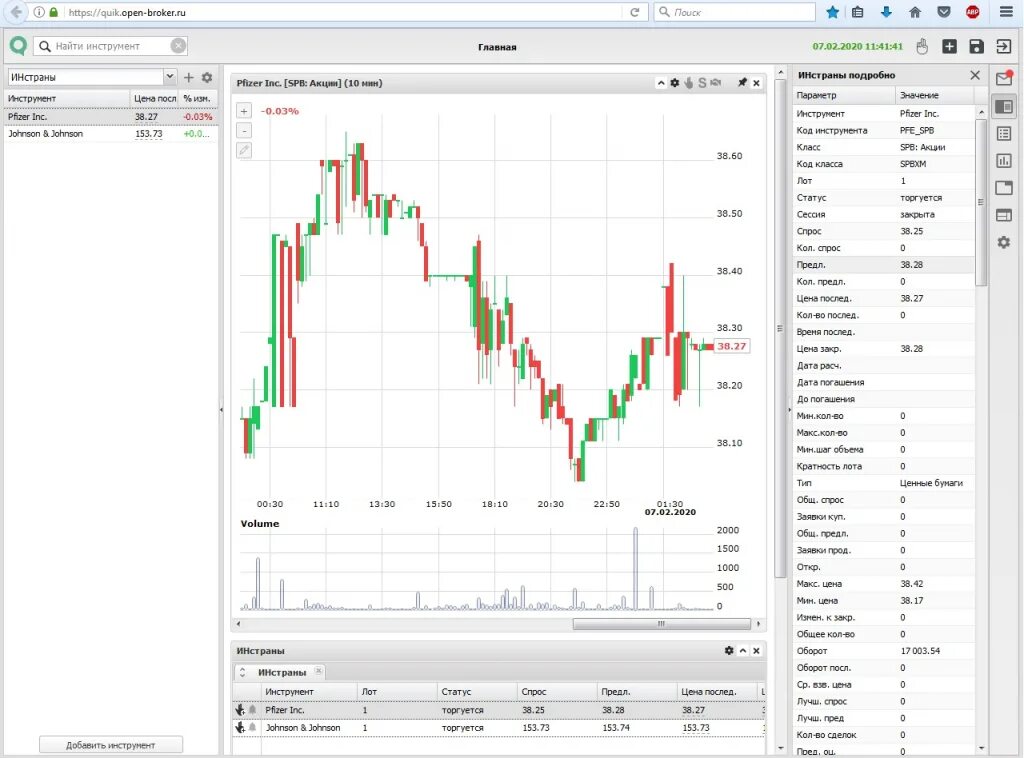This screenshot has width=1024, height=758.
Task: Open ИНстраны table settings gear
Action: [x=729, y=651]
